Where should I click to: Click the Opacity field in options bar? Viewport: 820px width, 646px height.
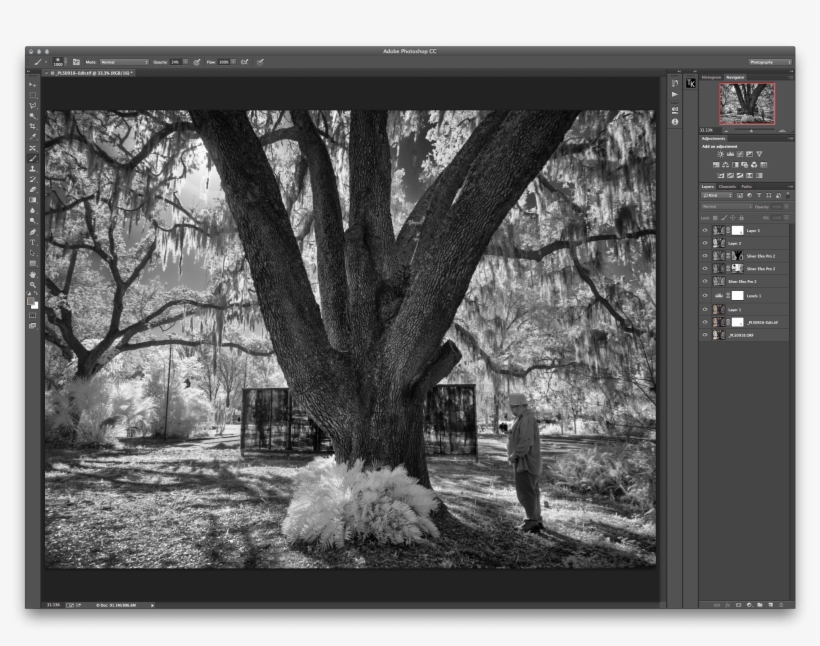tap(176, 62)
